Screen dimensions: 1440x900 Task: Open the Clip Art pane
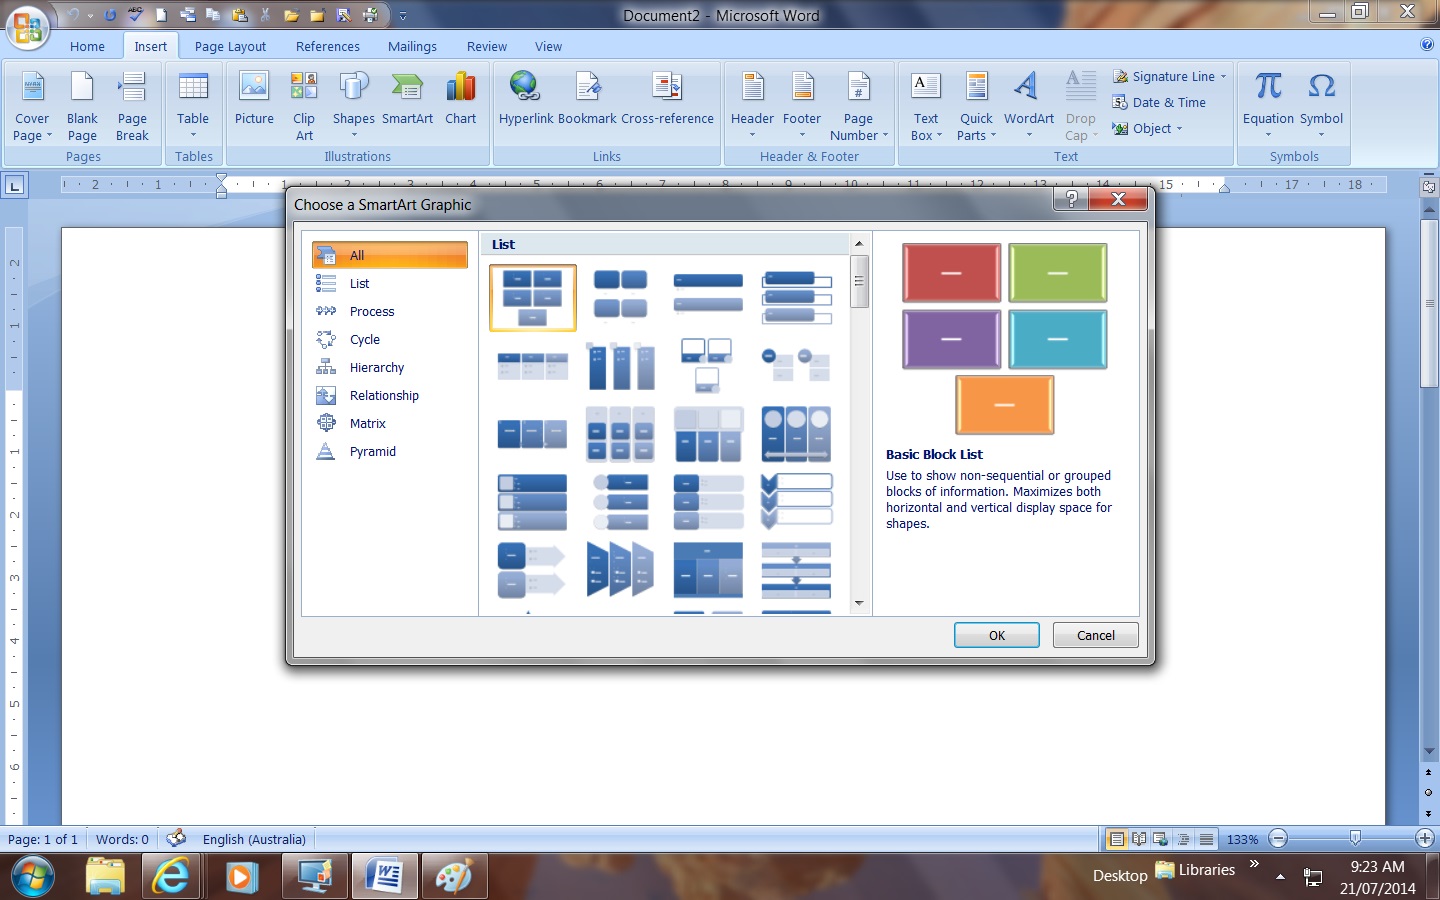coord(303,100)
